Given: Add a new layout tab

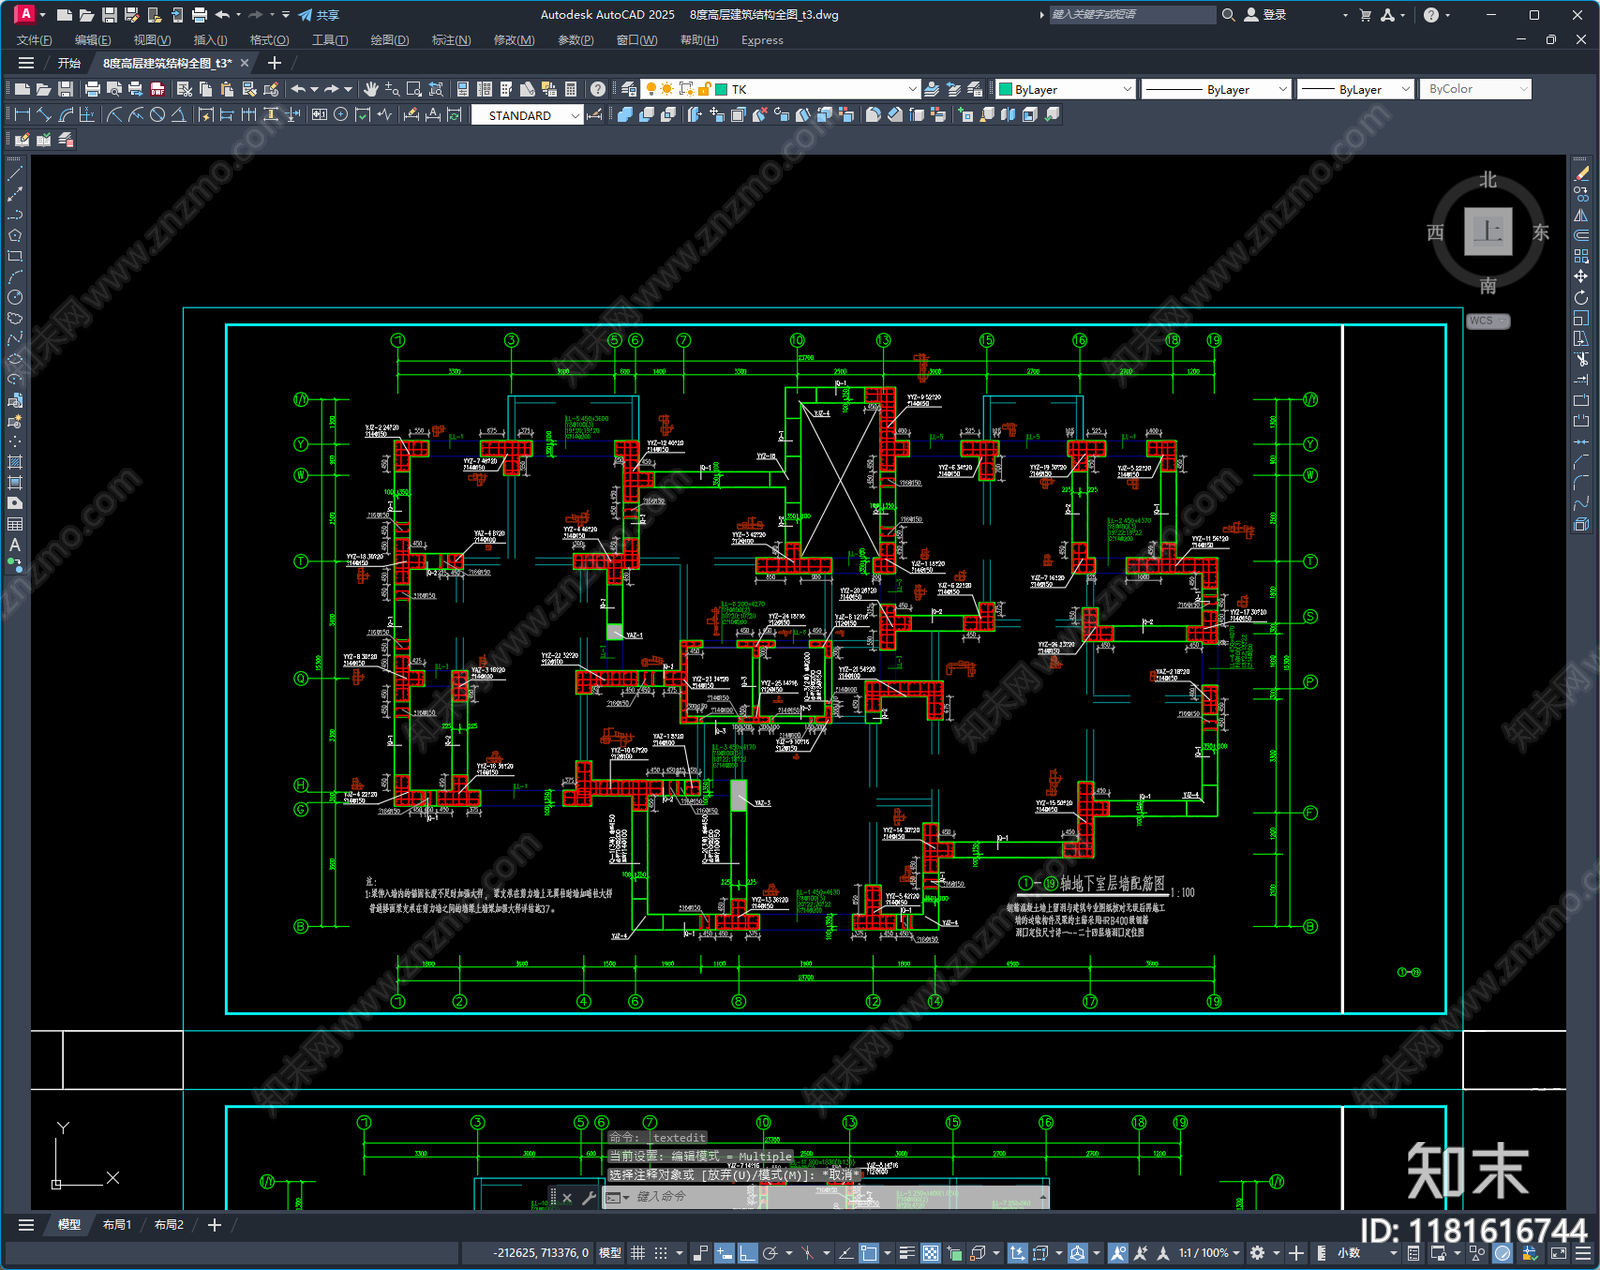Looking at the screenshot, I should click(214, 1225).
